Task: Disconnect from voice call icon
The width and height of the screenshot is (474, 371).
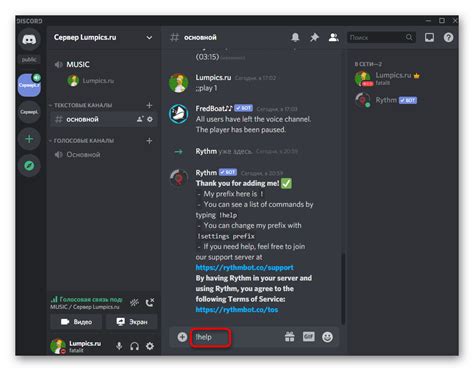Action: pos(150,303)
